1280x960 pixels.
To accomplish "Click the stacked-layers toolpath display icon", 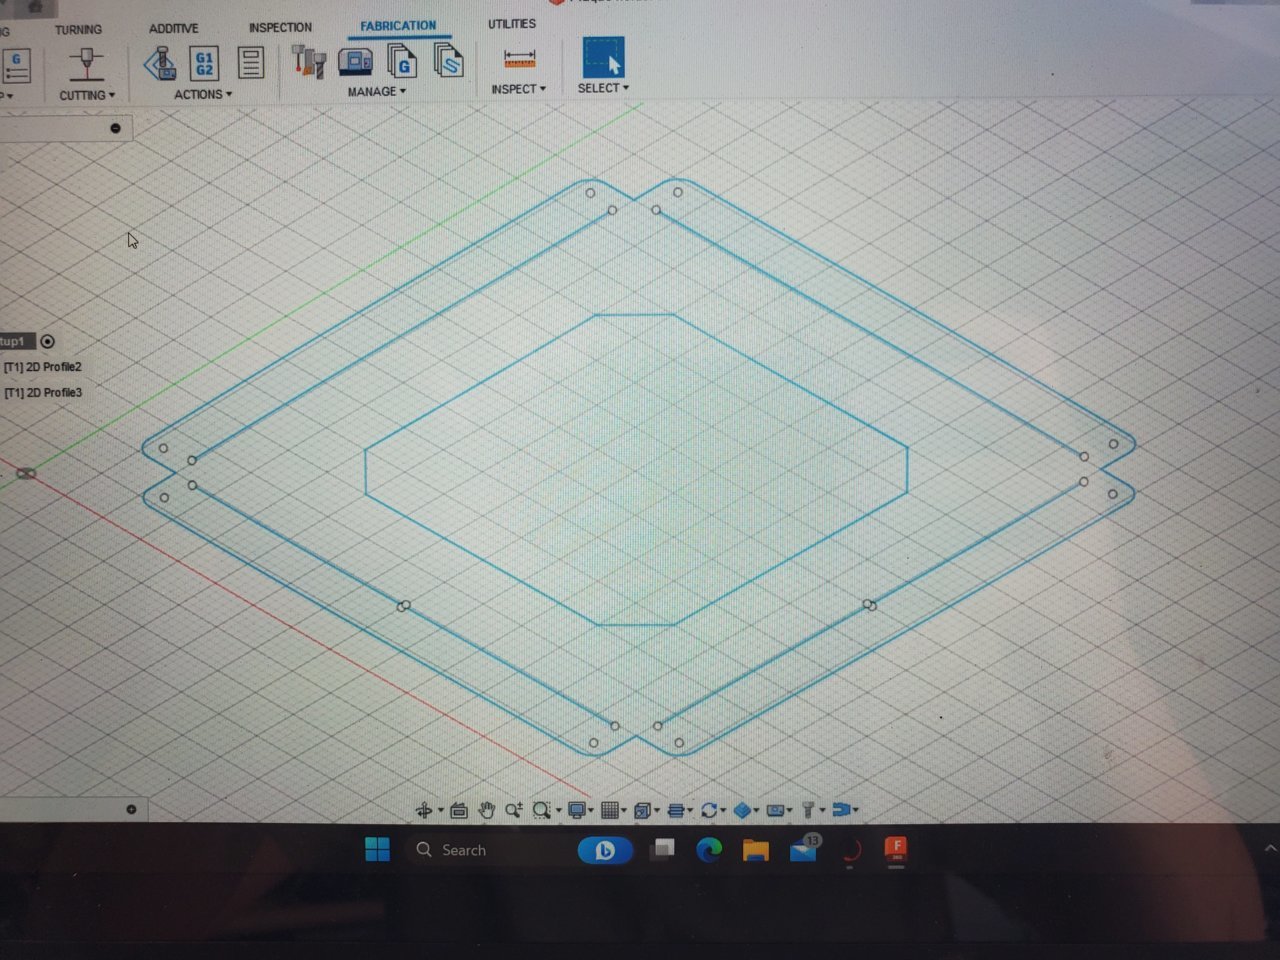I will pos(676,810).
